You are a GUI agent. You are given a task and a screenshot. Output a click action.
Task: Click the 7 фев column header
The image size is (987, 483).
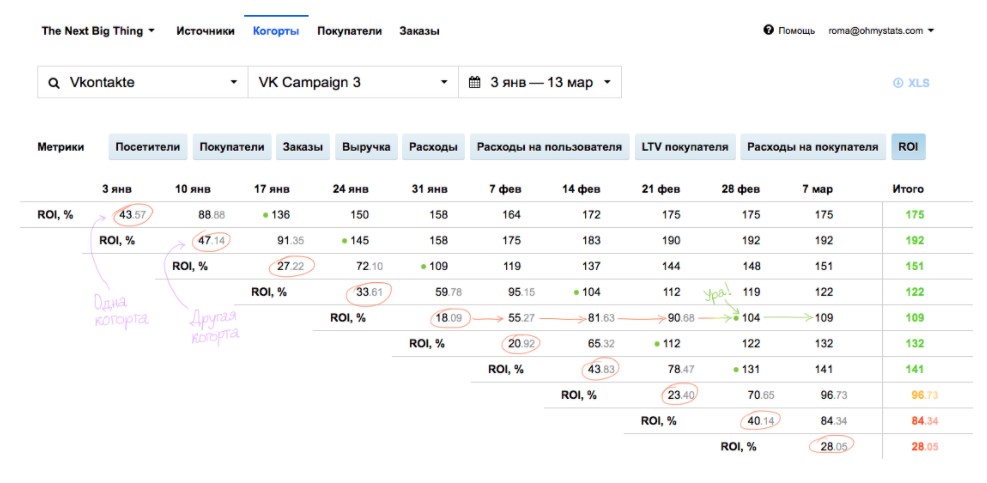[505, 189]
